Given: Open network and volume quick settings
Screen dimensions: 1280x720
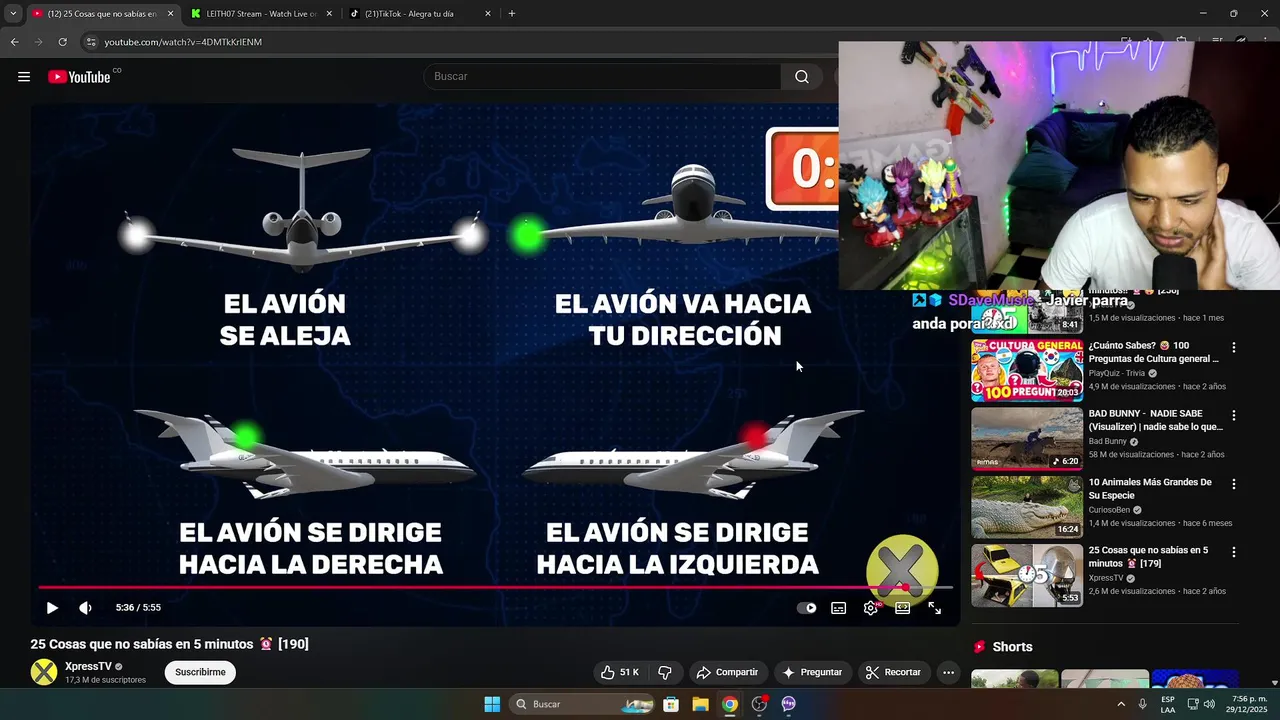Looking at the screenshot, I should point(1202,704).
